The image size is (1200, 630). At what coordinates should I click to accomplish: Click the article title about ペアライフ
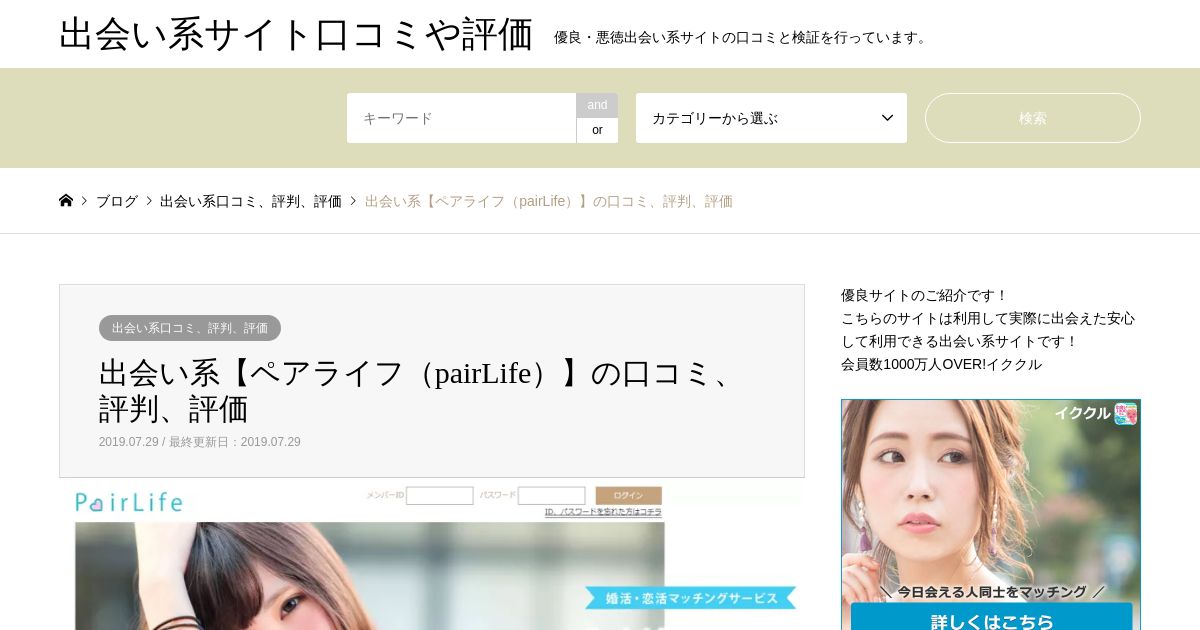419,391
